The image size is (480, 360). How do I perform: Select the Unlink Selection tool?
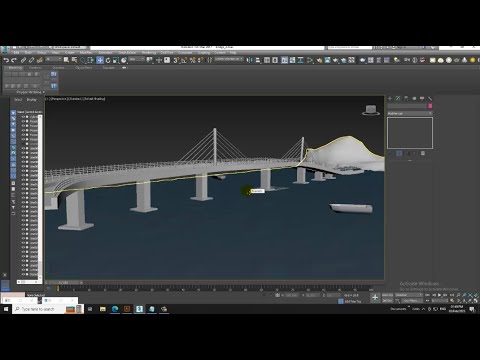pos(31,60)
